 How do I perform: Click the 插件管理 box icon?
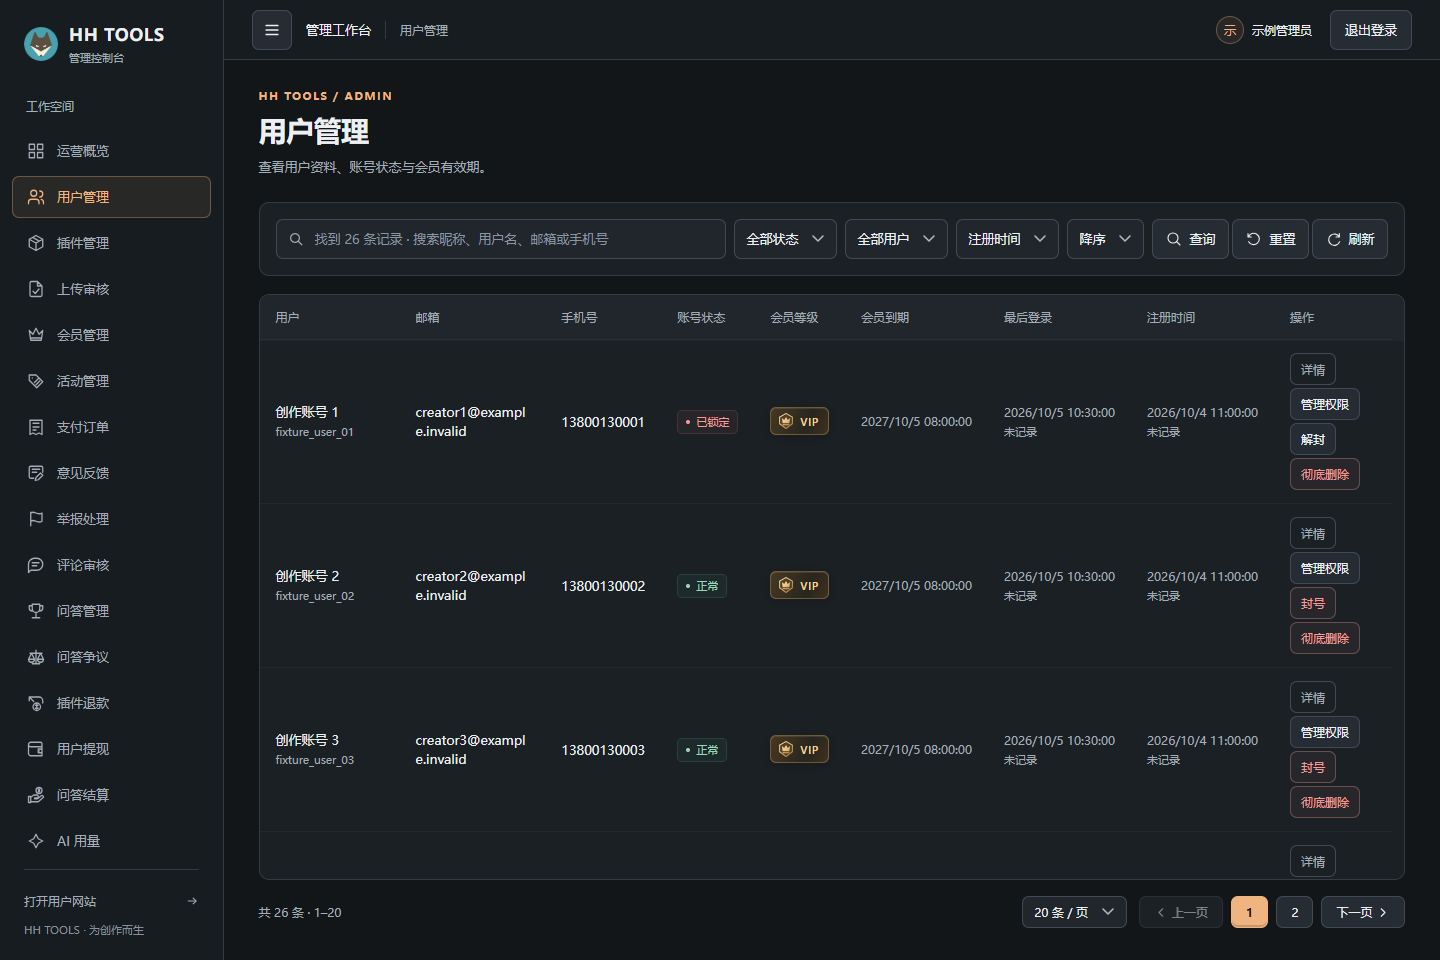point(36,243)
